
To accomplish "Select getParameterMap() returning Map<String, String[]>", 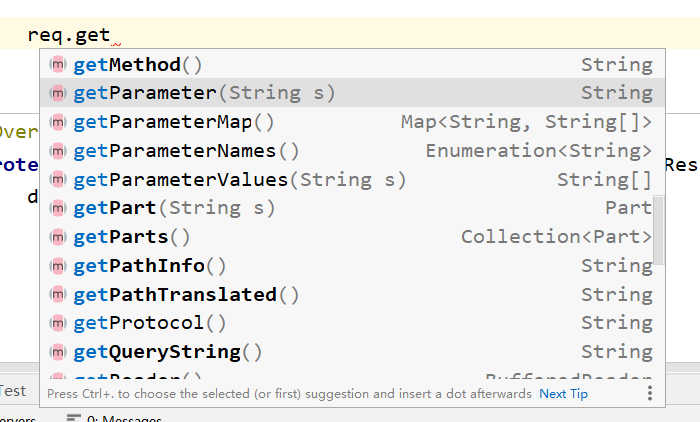I will 174,122.
